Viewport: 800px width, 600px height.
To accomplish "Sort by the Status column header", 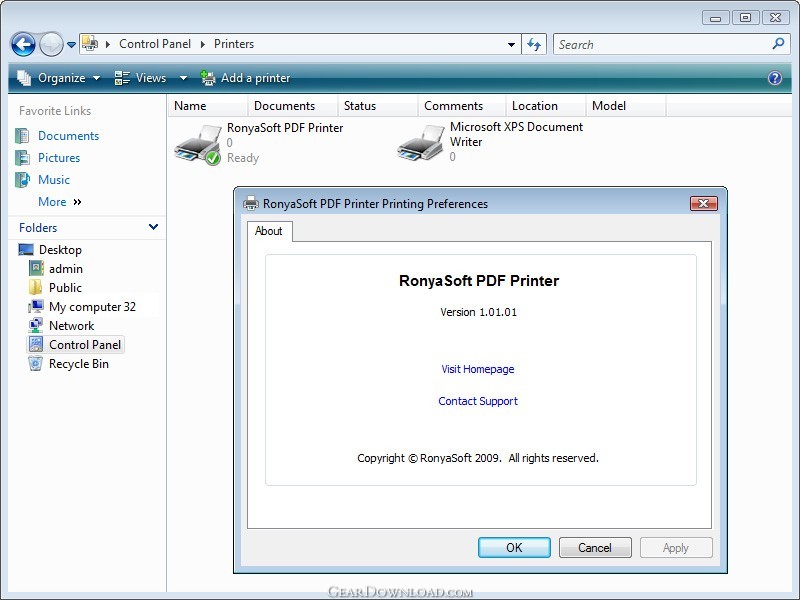I will pos(378,106).
